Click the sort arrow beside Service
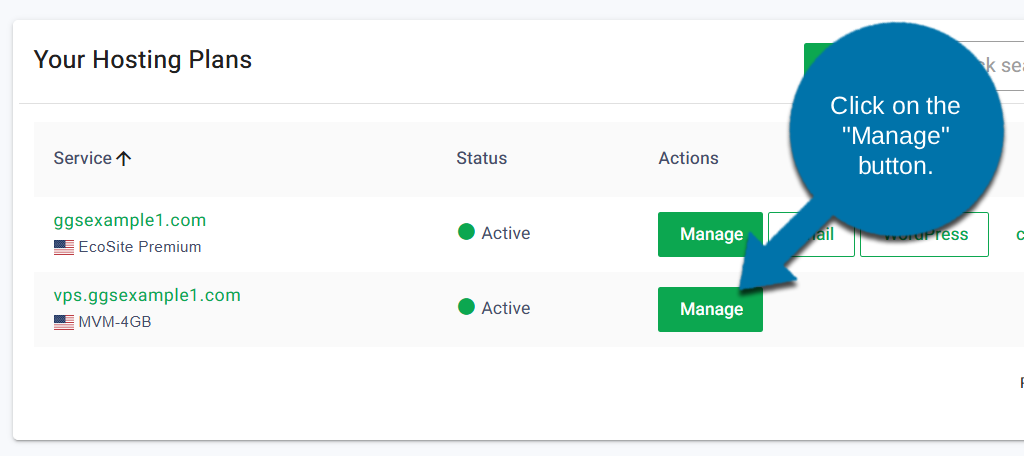The width and height of the screenshot is (1024, 456). (124, 159)
